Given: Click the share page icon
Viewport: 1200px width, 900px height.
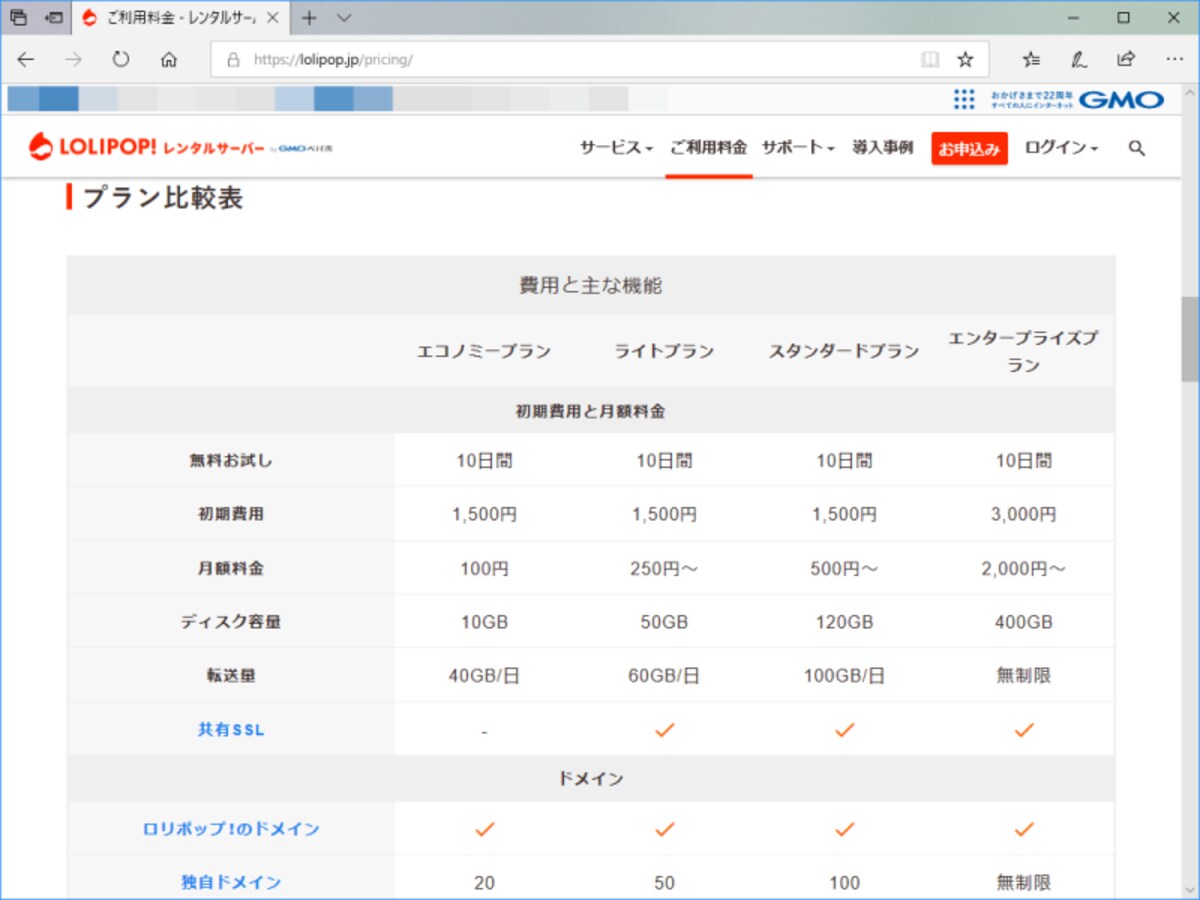Looking at the screenshot, I should [1126, 60].
